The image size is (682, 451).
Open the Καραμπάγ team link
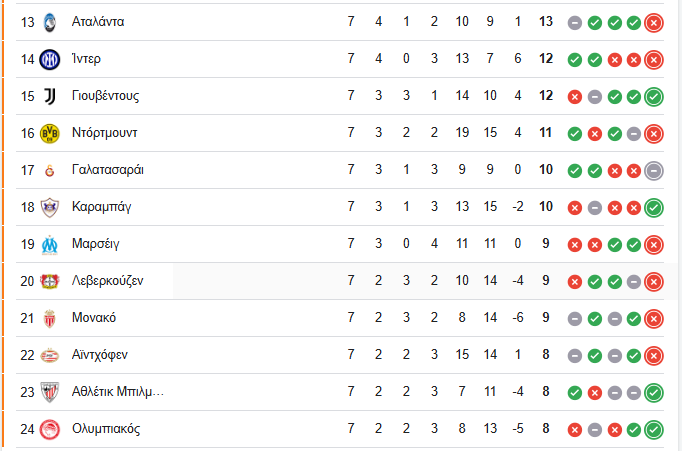(102, 207)
